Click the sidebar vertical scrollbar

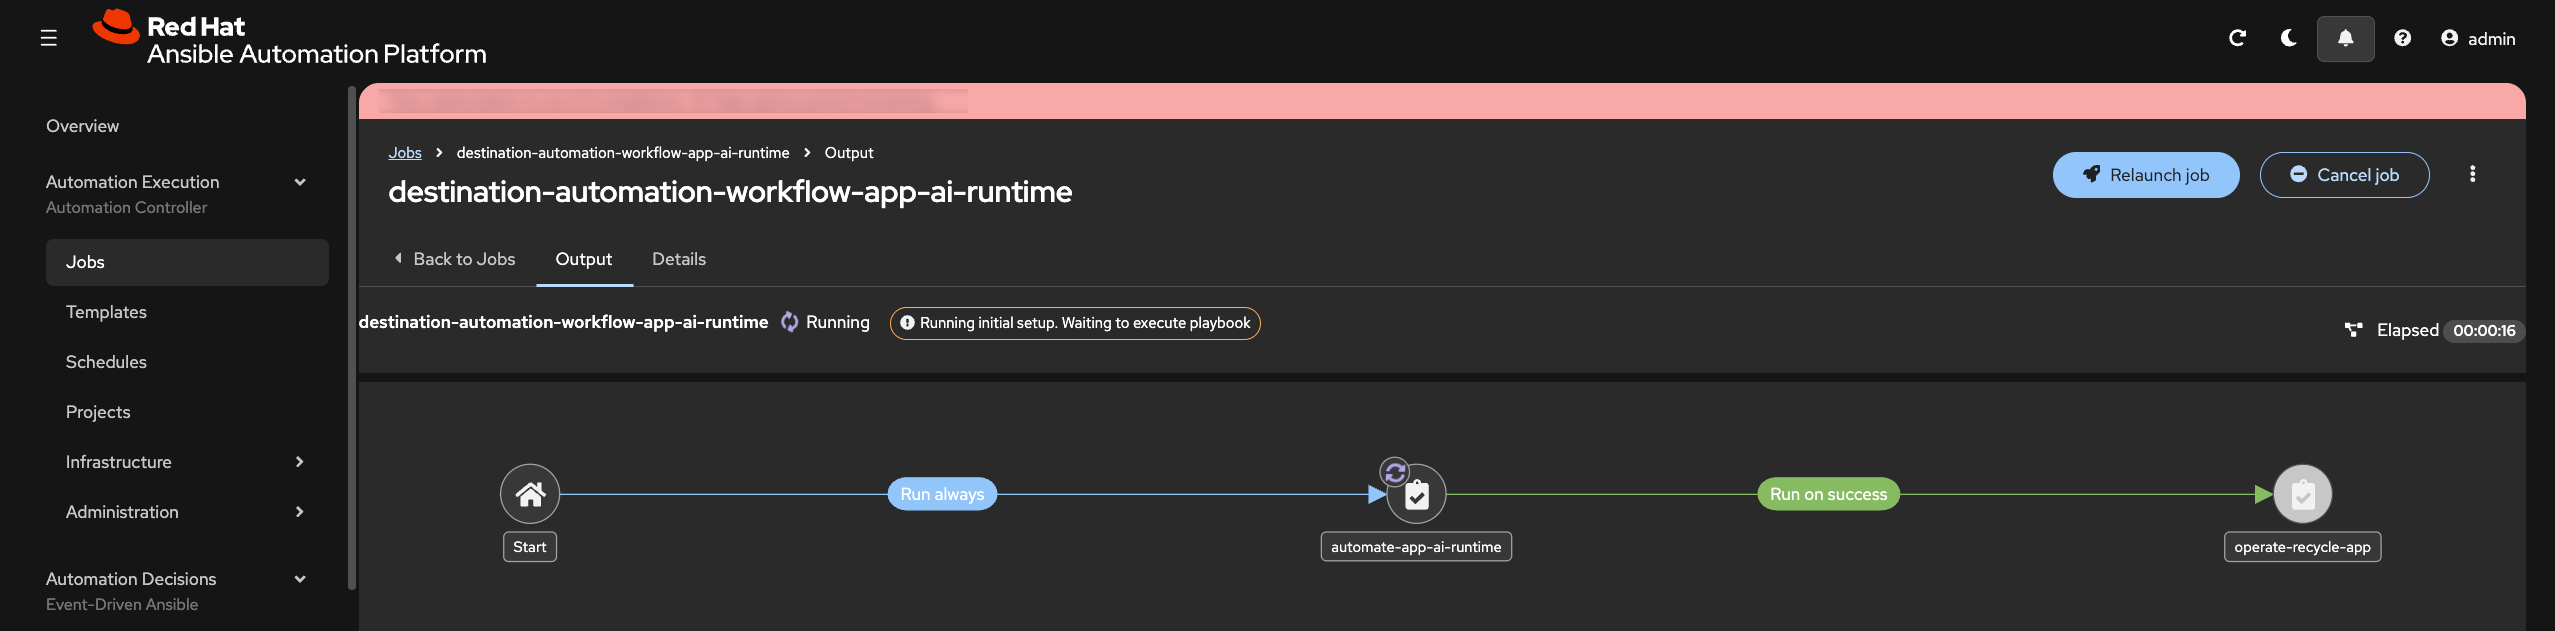(x=352, y=338)
